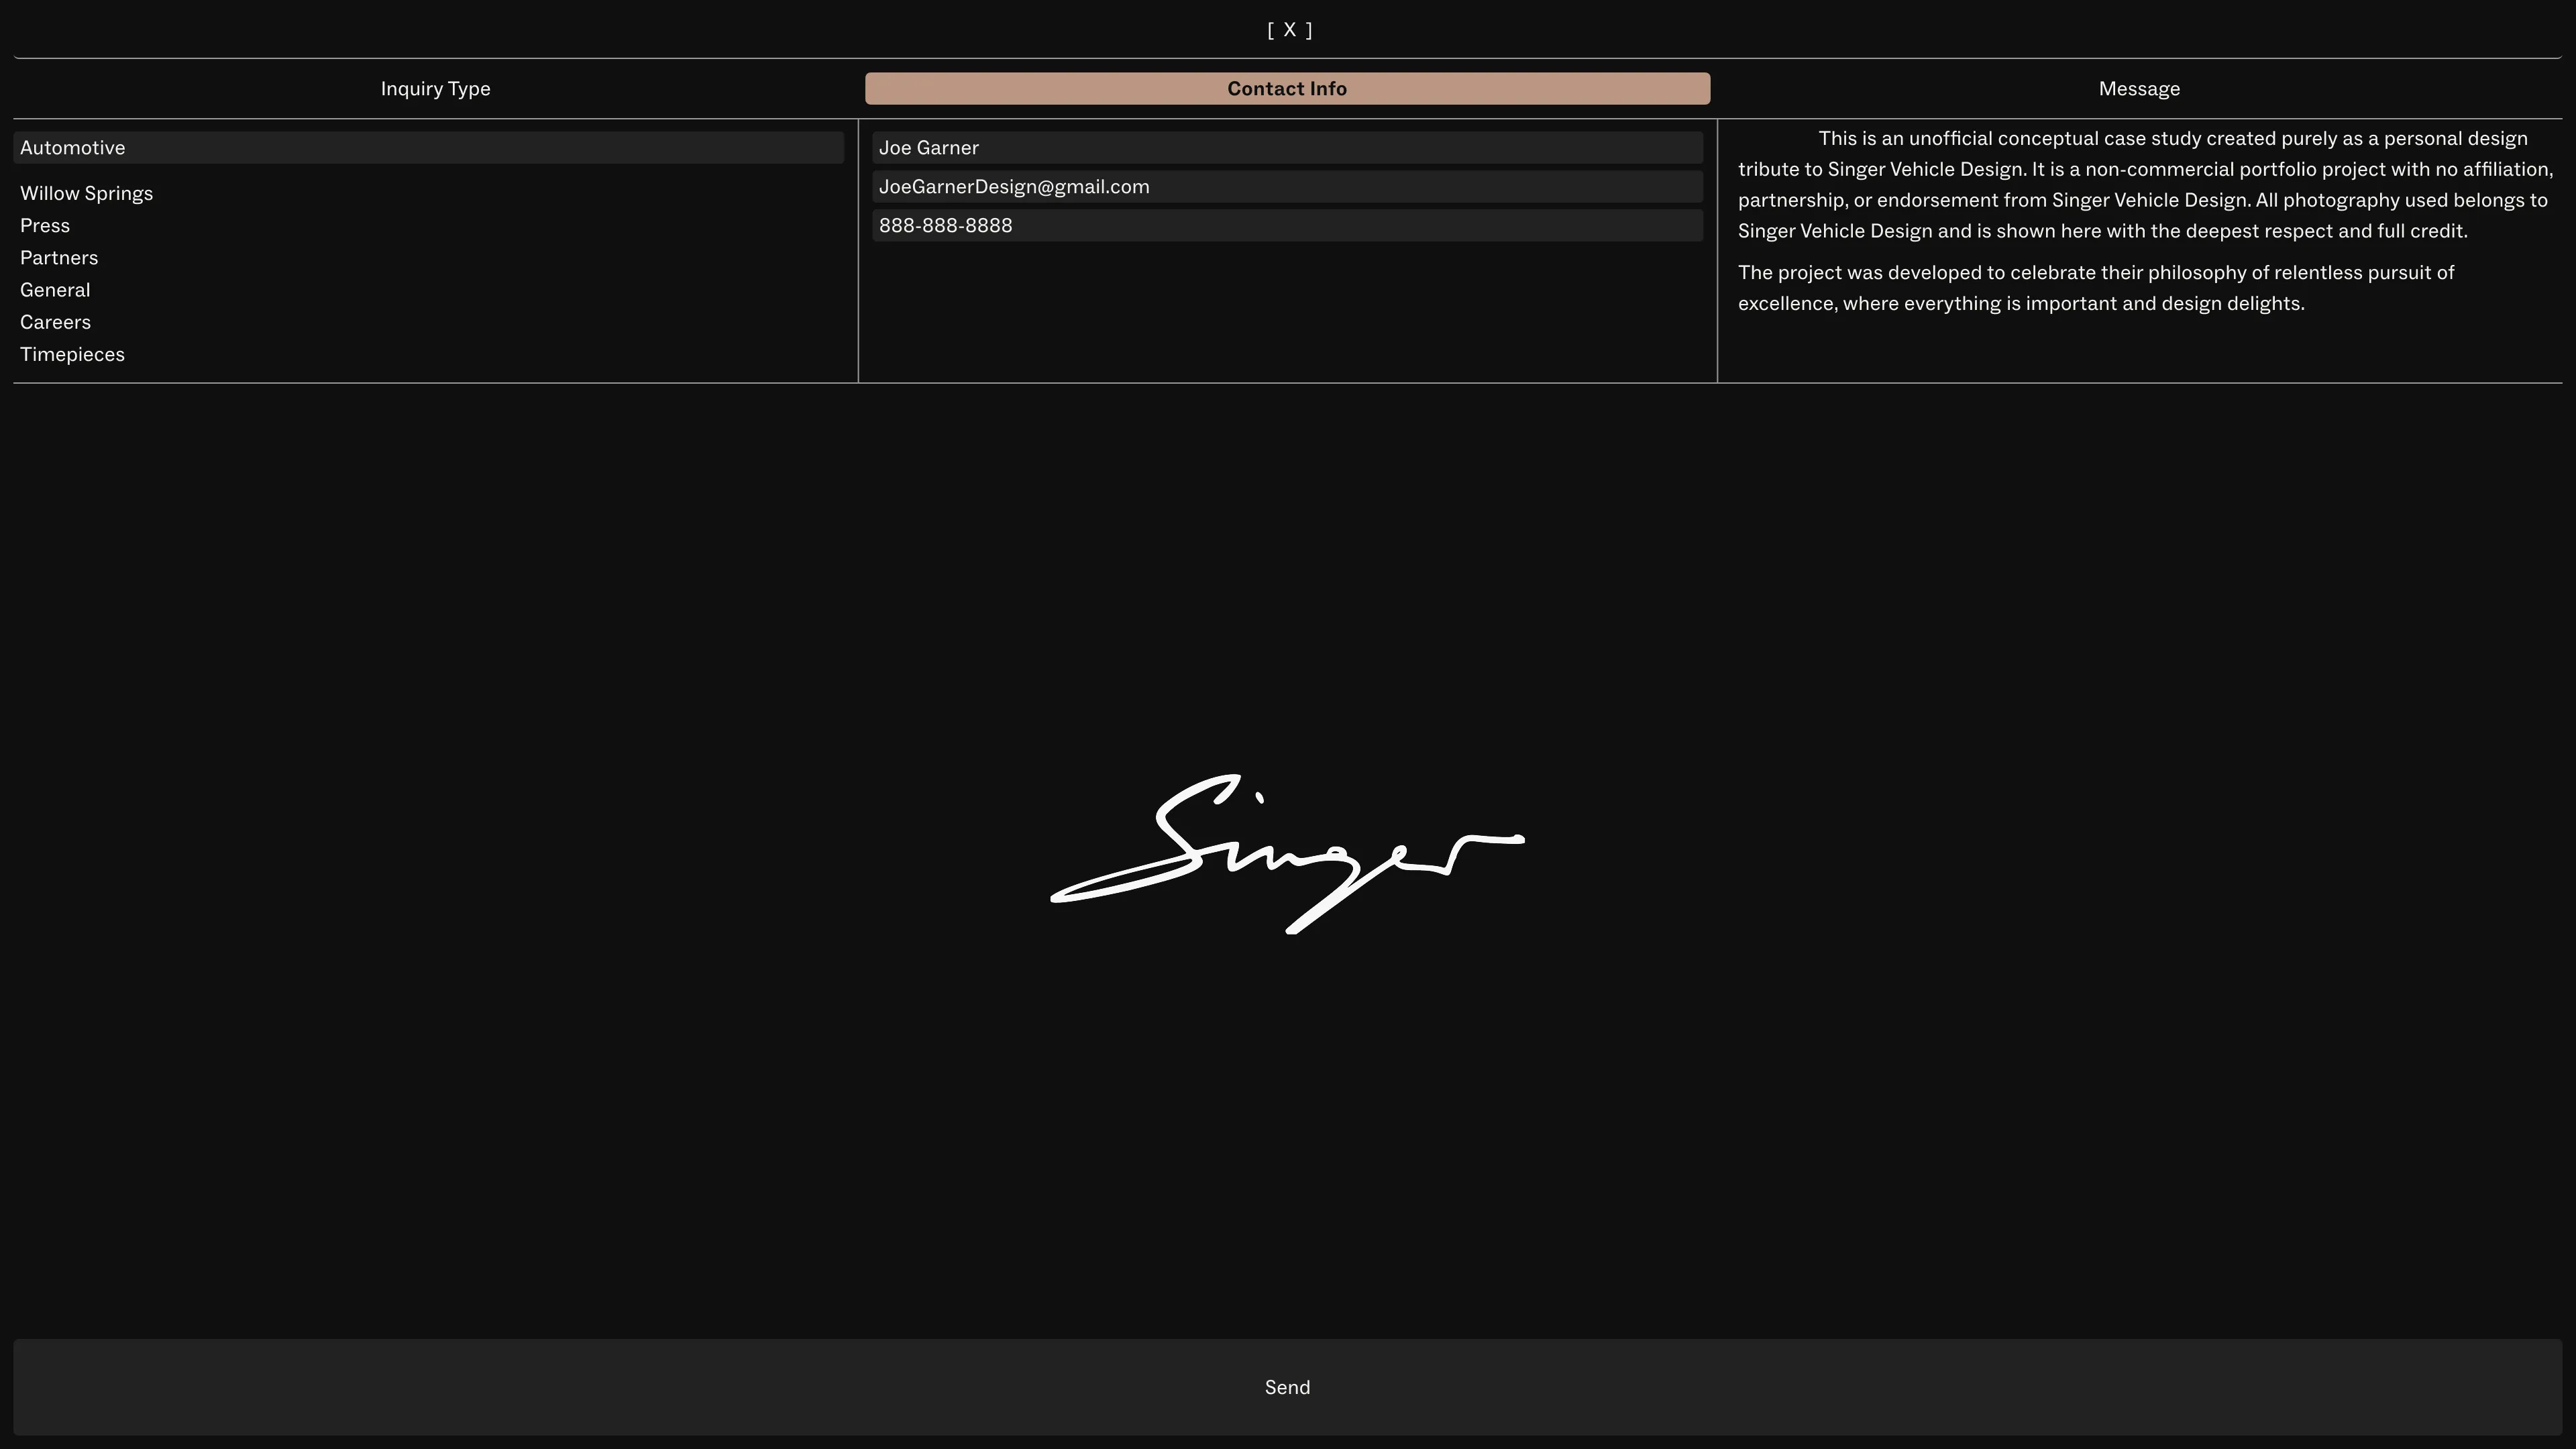Pick the Press inquiry option

[x=45, y=225]
